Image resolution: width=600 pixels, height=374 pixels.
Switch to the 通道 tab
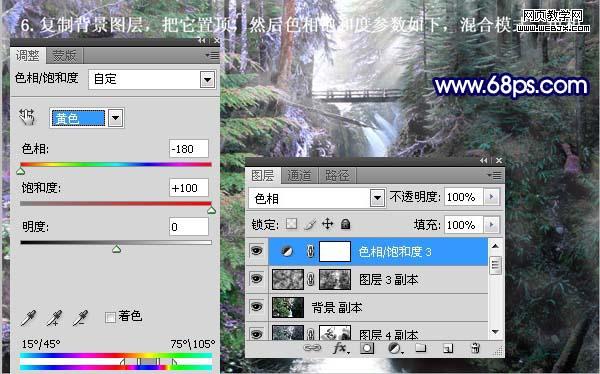[x=299, y=175]
